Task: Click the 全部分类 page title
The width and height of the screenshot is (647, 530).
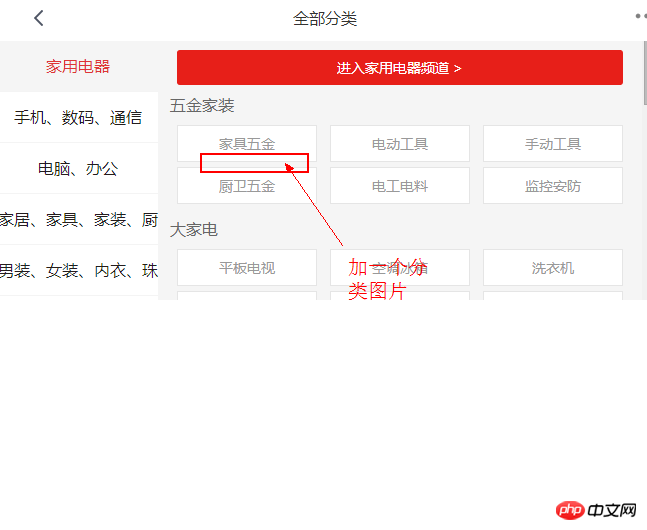Action: [x=325, y=19]
